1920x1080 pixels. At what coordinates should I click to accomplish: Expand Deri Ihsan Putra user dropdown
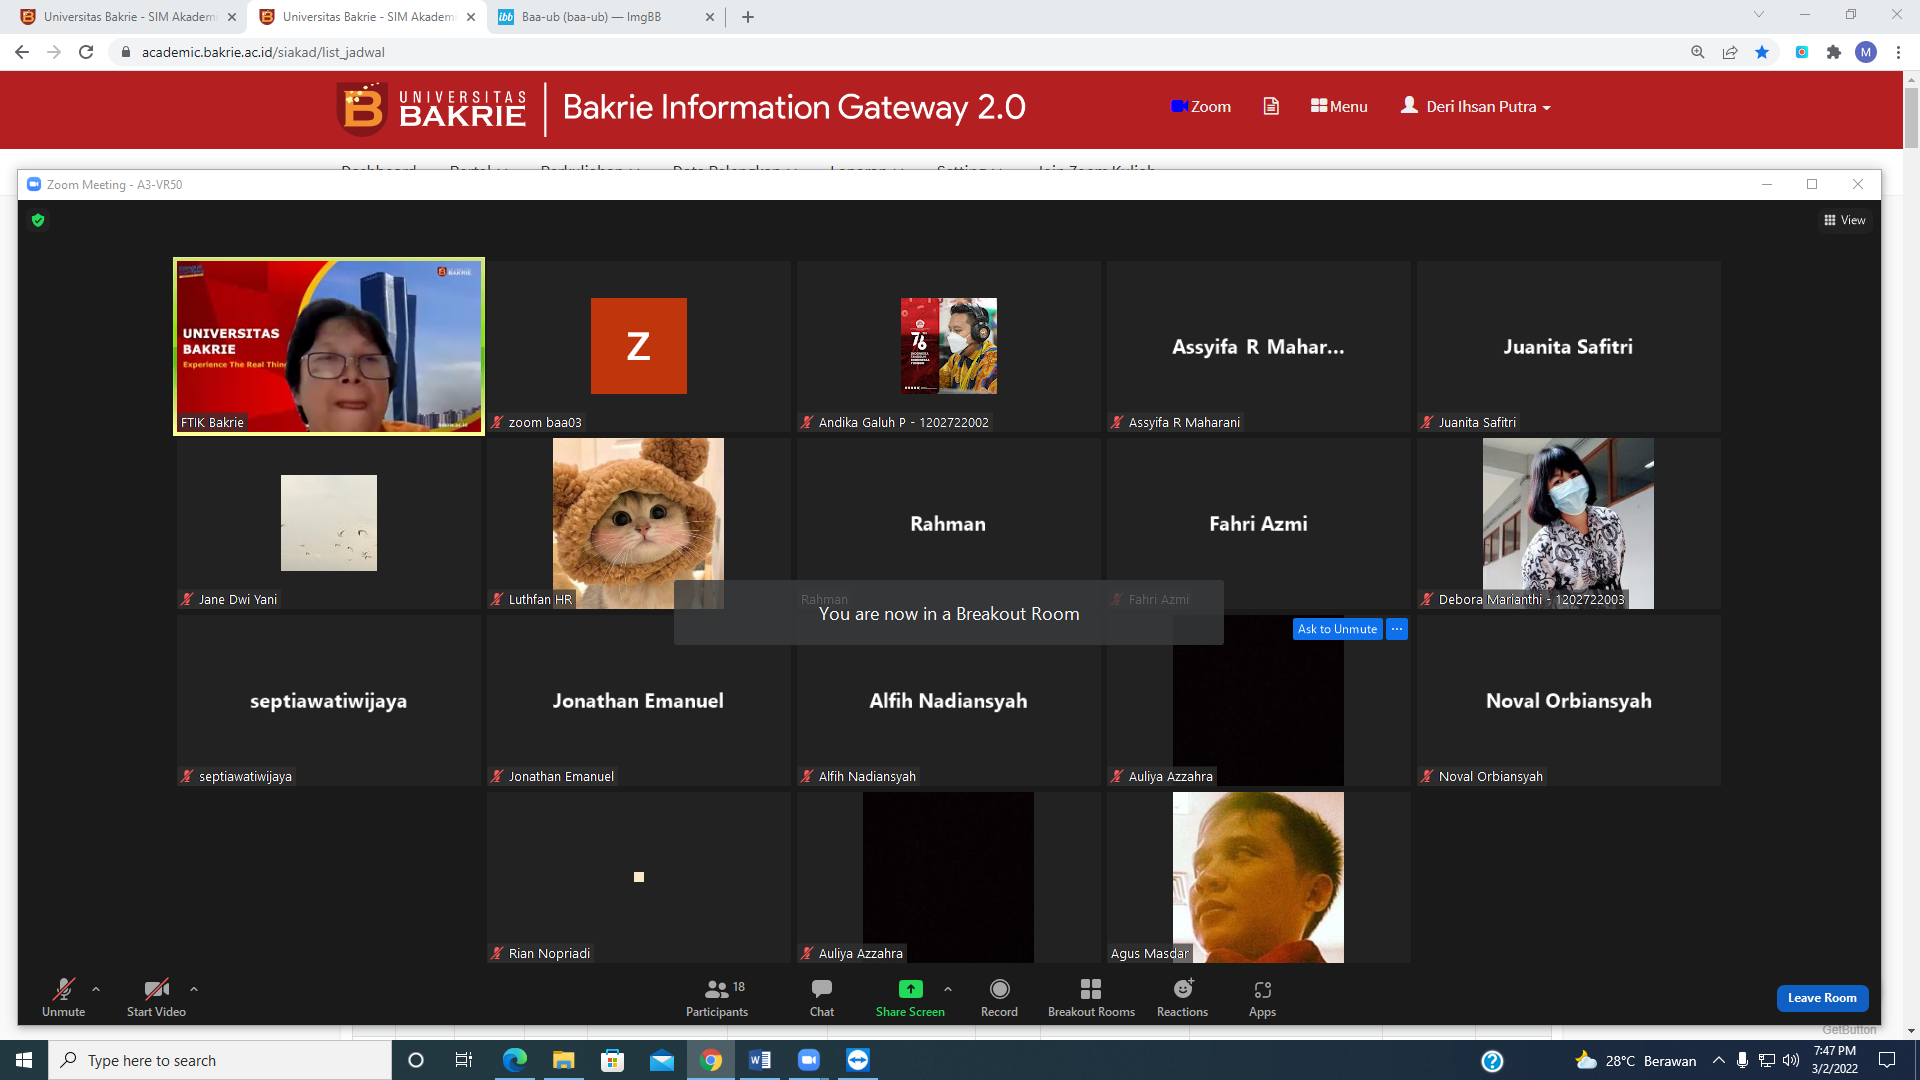[1476, 106]
